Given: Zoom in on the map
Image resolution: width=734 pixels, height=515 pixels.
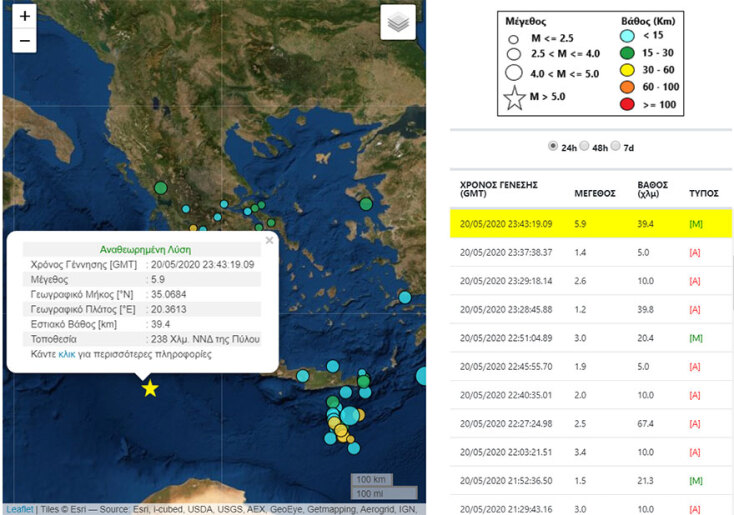Looking at the screenshot, I should point(25,17).
